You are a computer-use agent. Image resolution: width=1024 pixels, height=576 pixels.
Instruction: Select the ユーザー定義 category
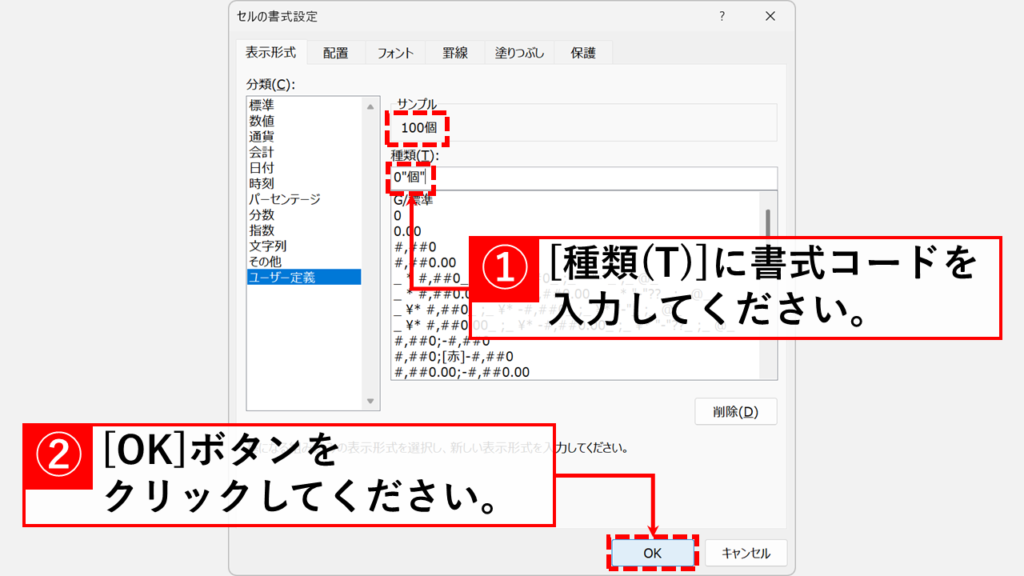point(304,278)
